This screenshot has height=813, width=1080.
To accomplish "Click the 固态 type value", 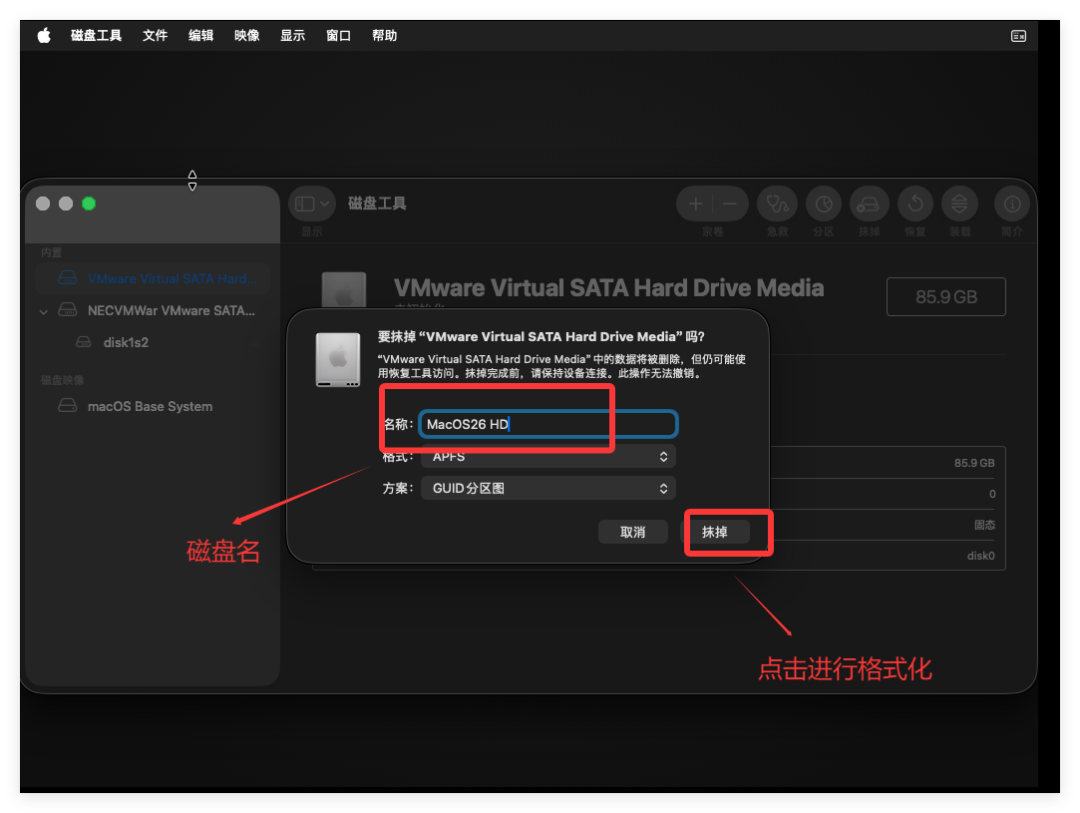I will 984,524.
